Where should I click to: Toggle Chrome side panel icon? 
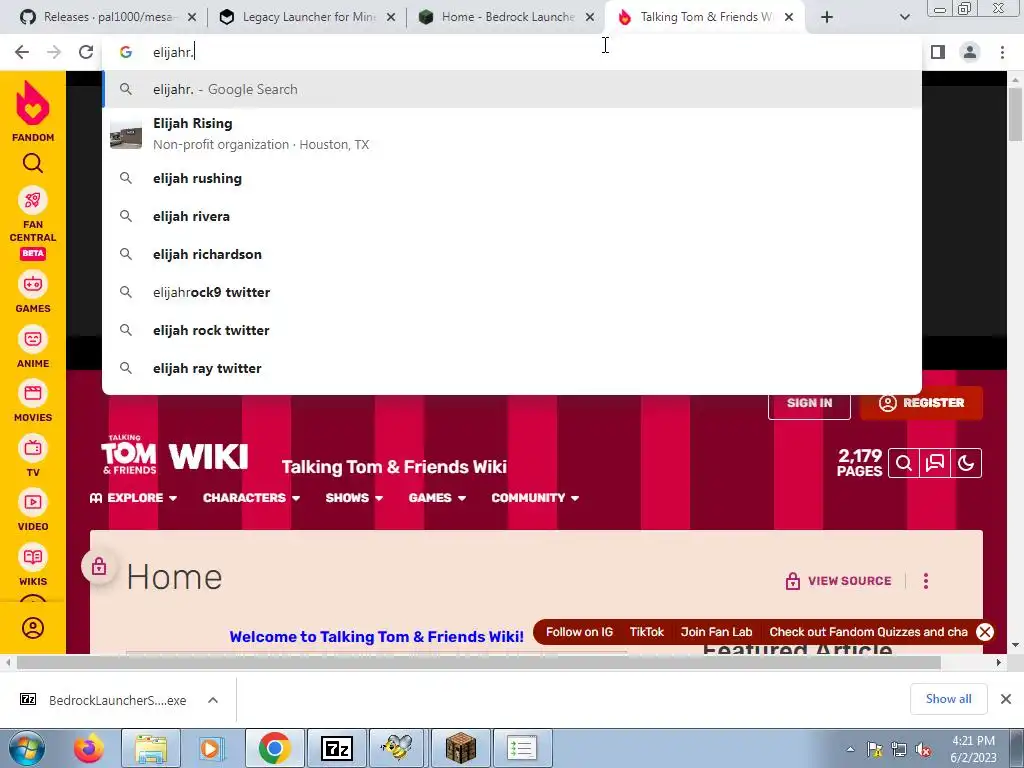938,52
